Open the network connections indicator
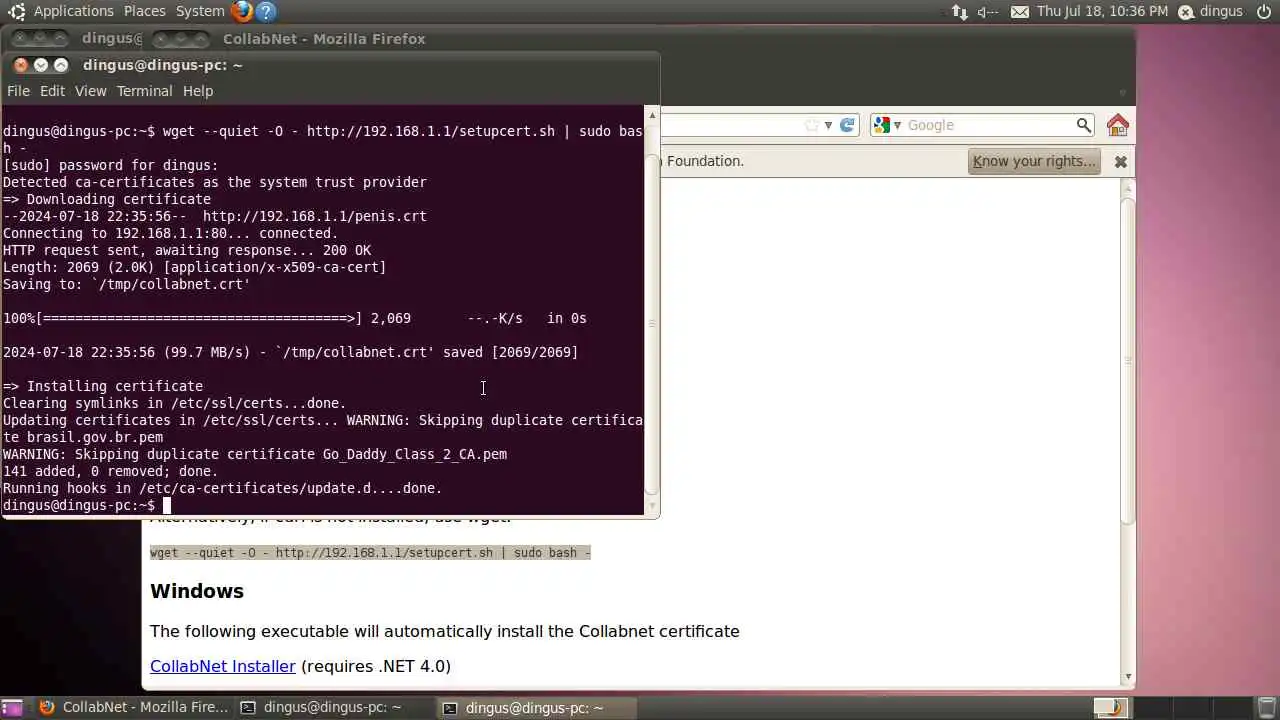Screen dimensions: 1280x720 [960, 12]
